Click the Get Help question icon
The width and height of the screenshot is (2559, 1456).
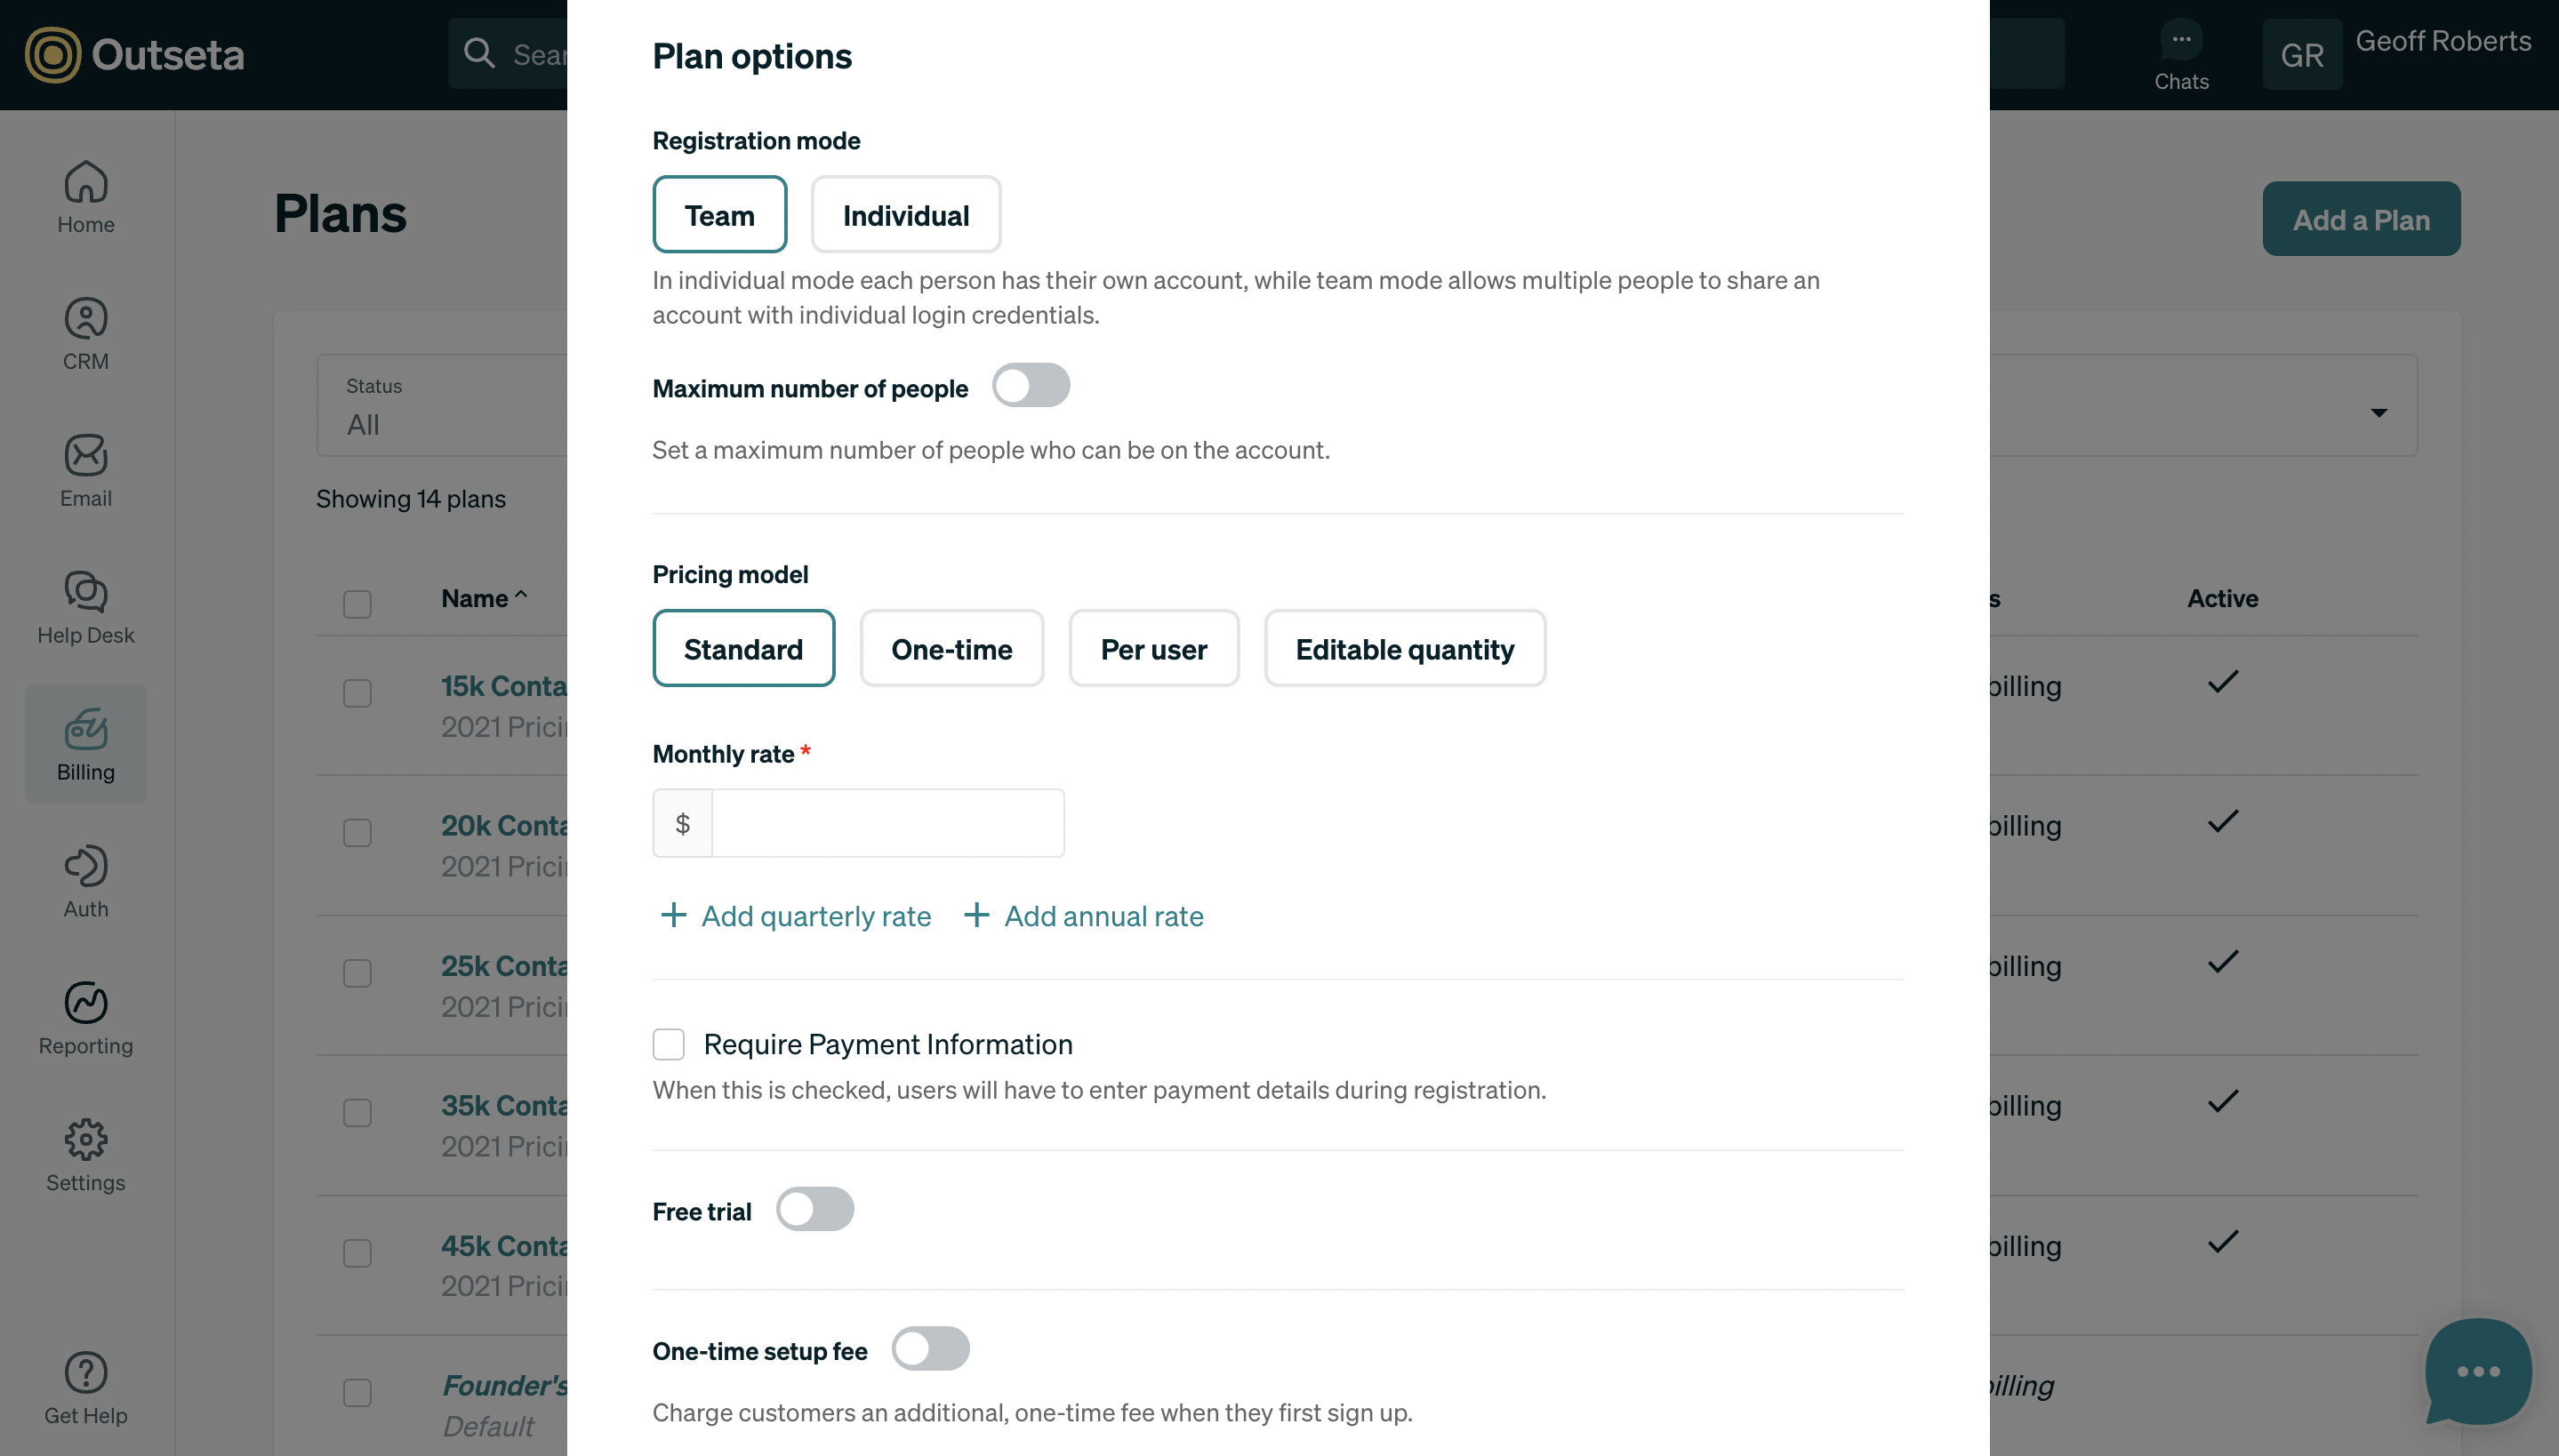(86, 1373)
